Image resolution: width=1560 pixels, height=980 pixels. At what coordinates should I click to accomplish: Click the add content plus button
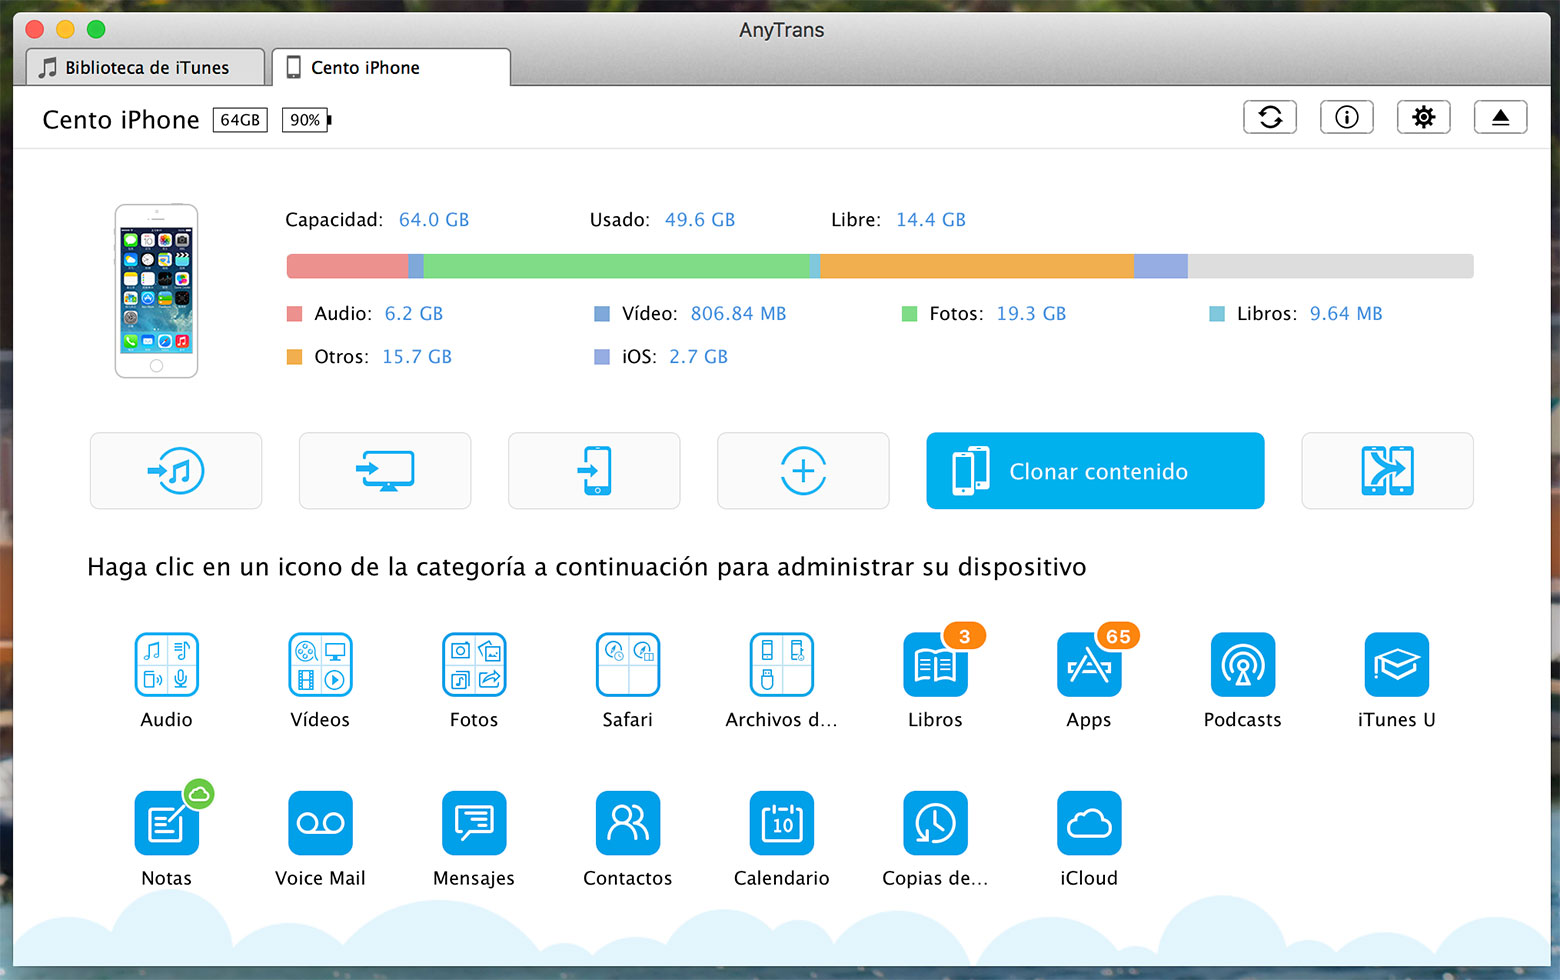tap(803, 471)
